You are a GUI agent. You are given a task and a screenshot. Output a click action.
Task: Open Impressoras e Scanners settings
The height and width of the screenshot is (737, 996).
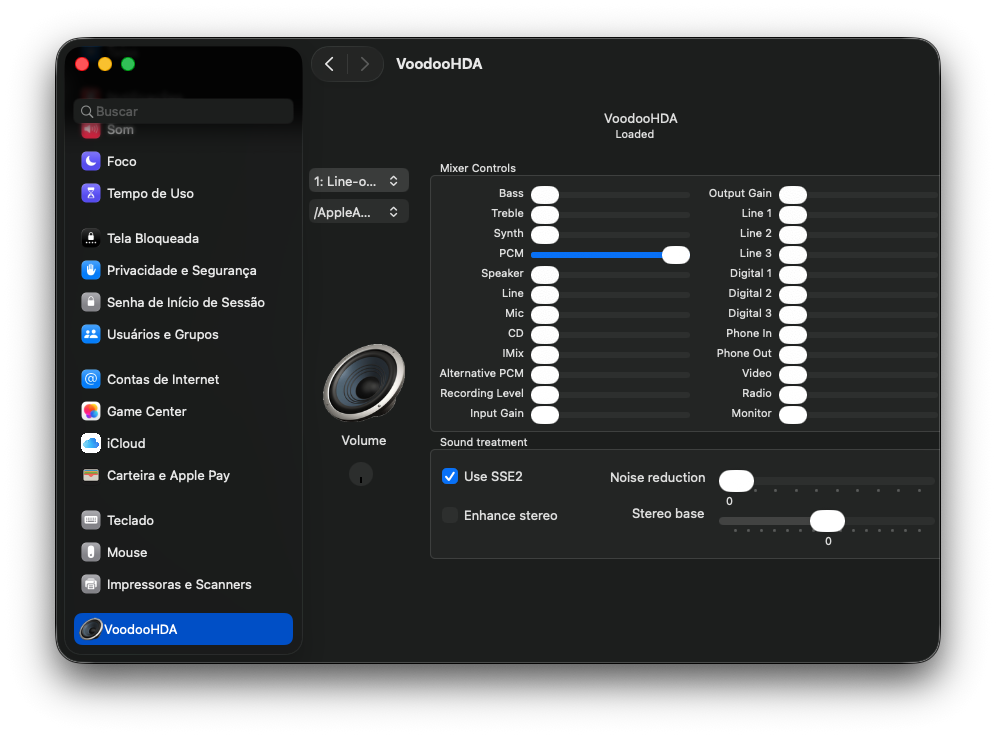pos(184,584)
